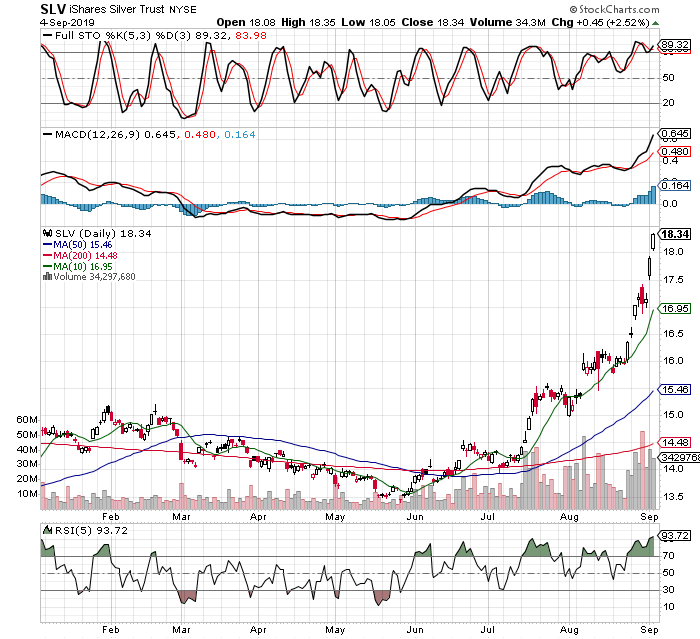Image resolution: width=700 pixels, height=639 pixels.
Task: Click the 20 level label on the stochastic axis
Action: click(668, 103)
